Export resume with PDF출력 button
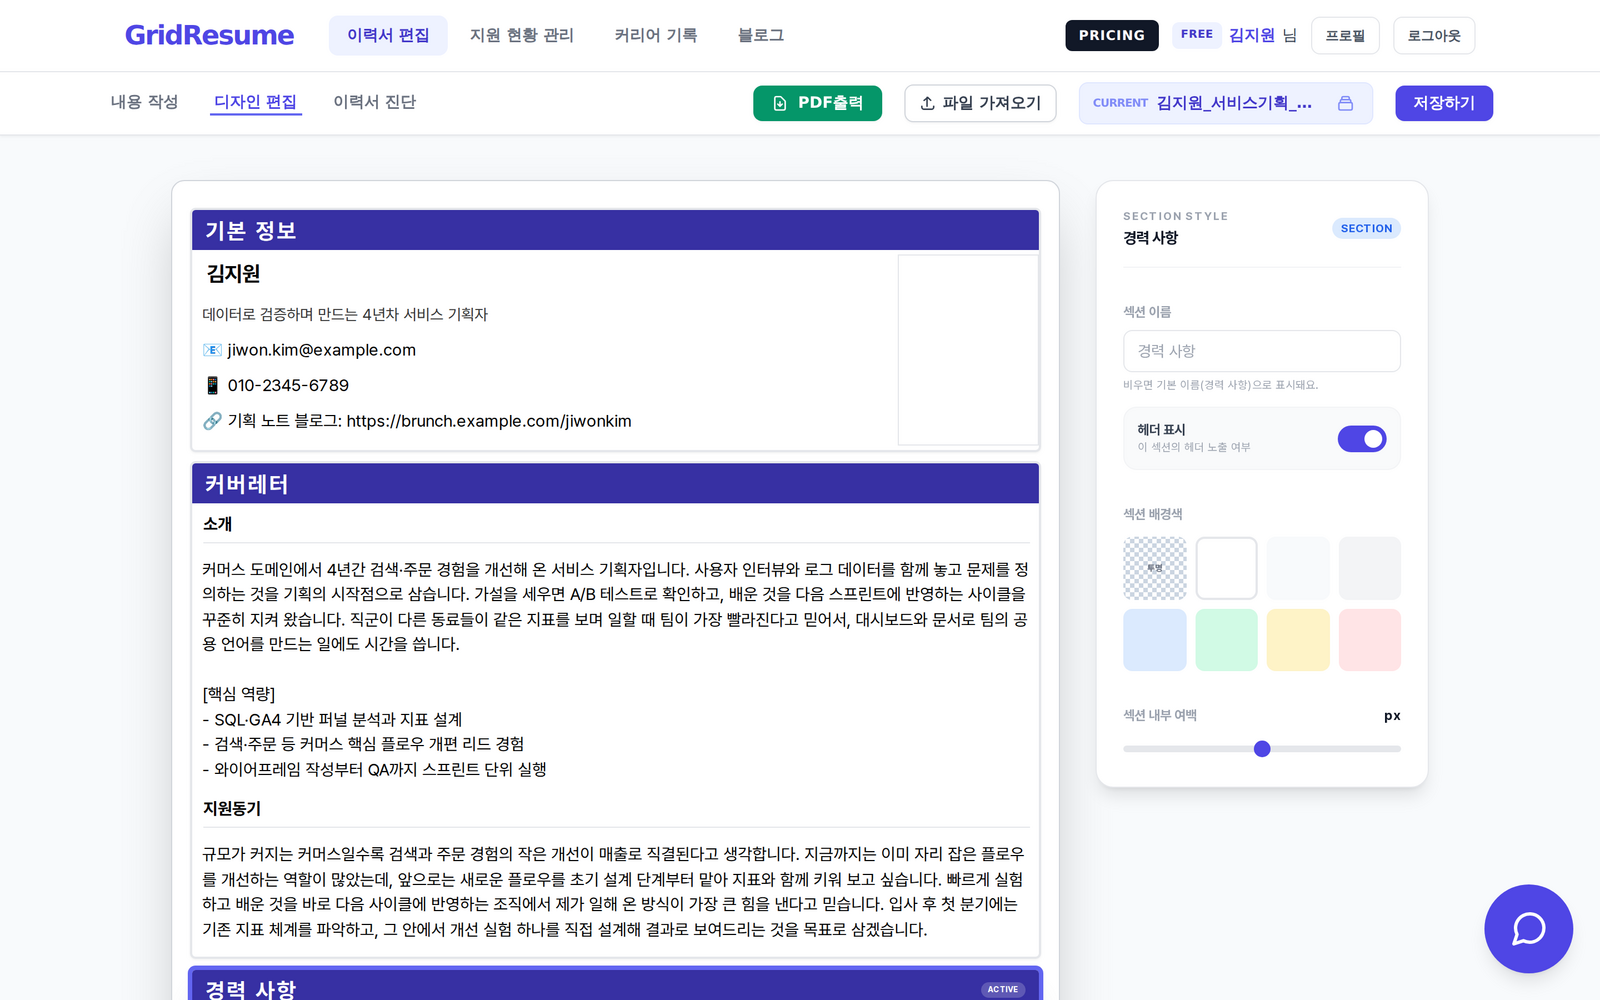The width and height of the screenshot is (1600, 1000). click(817, 103)
